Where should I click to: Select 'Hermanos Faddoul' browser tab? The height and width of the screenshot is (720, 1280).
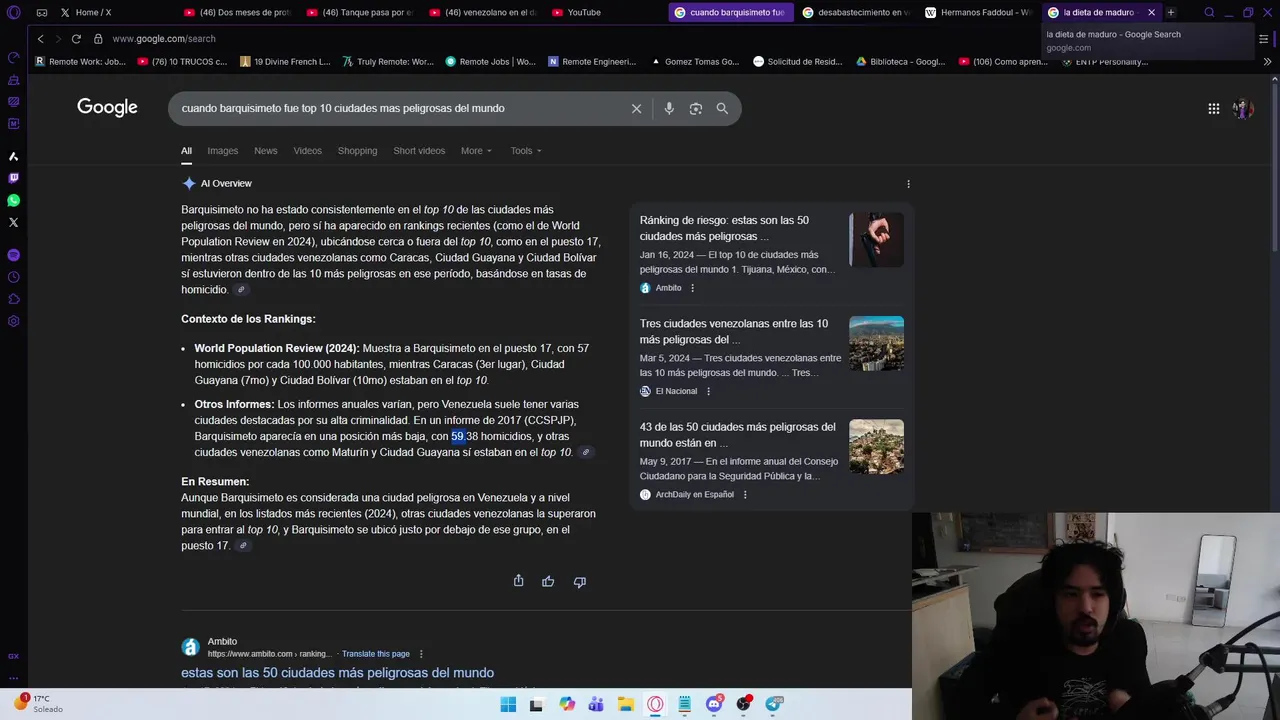tap(977, 12)
